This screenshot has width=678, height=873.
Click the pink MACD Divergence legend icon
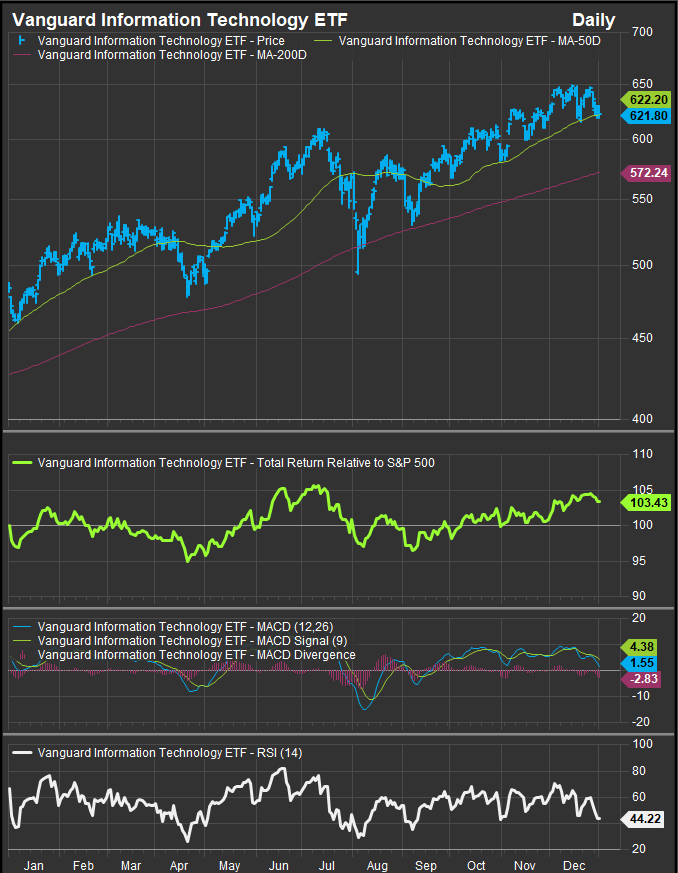[22, 655]
